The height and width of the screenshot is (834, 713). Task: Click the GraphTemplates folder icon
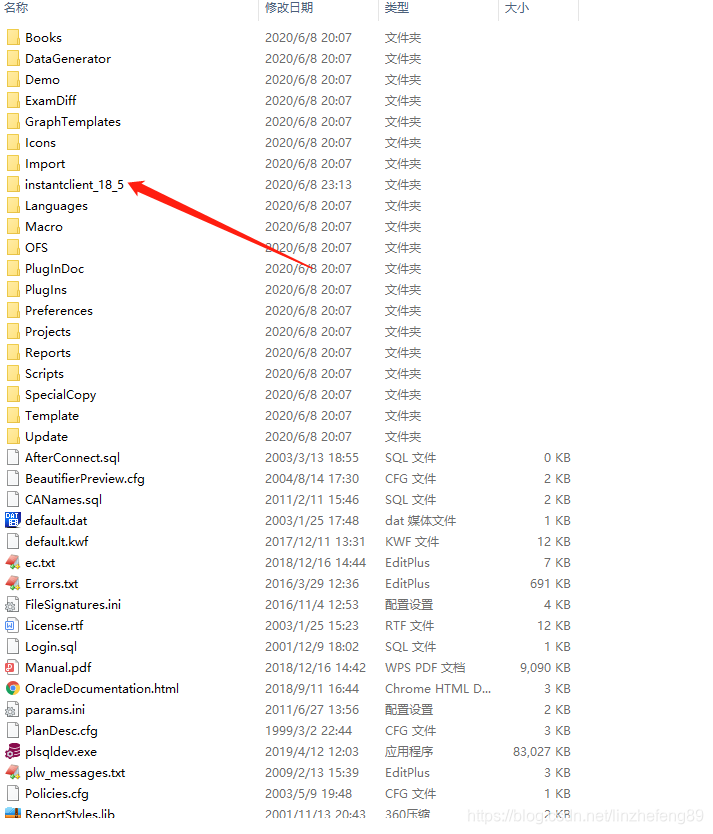pyautogui.click(x=13, y=121)
